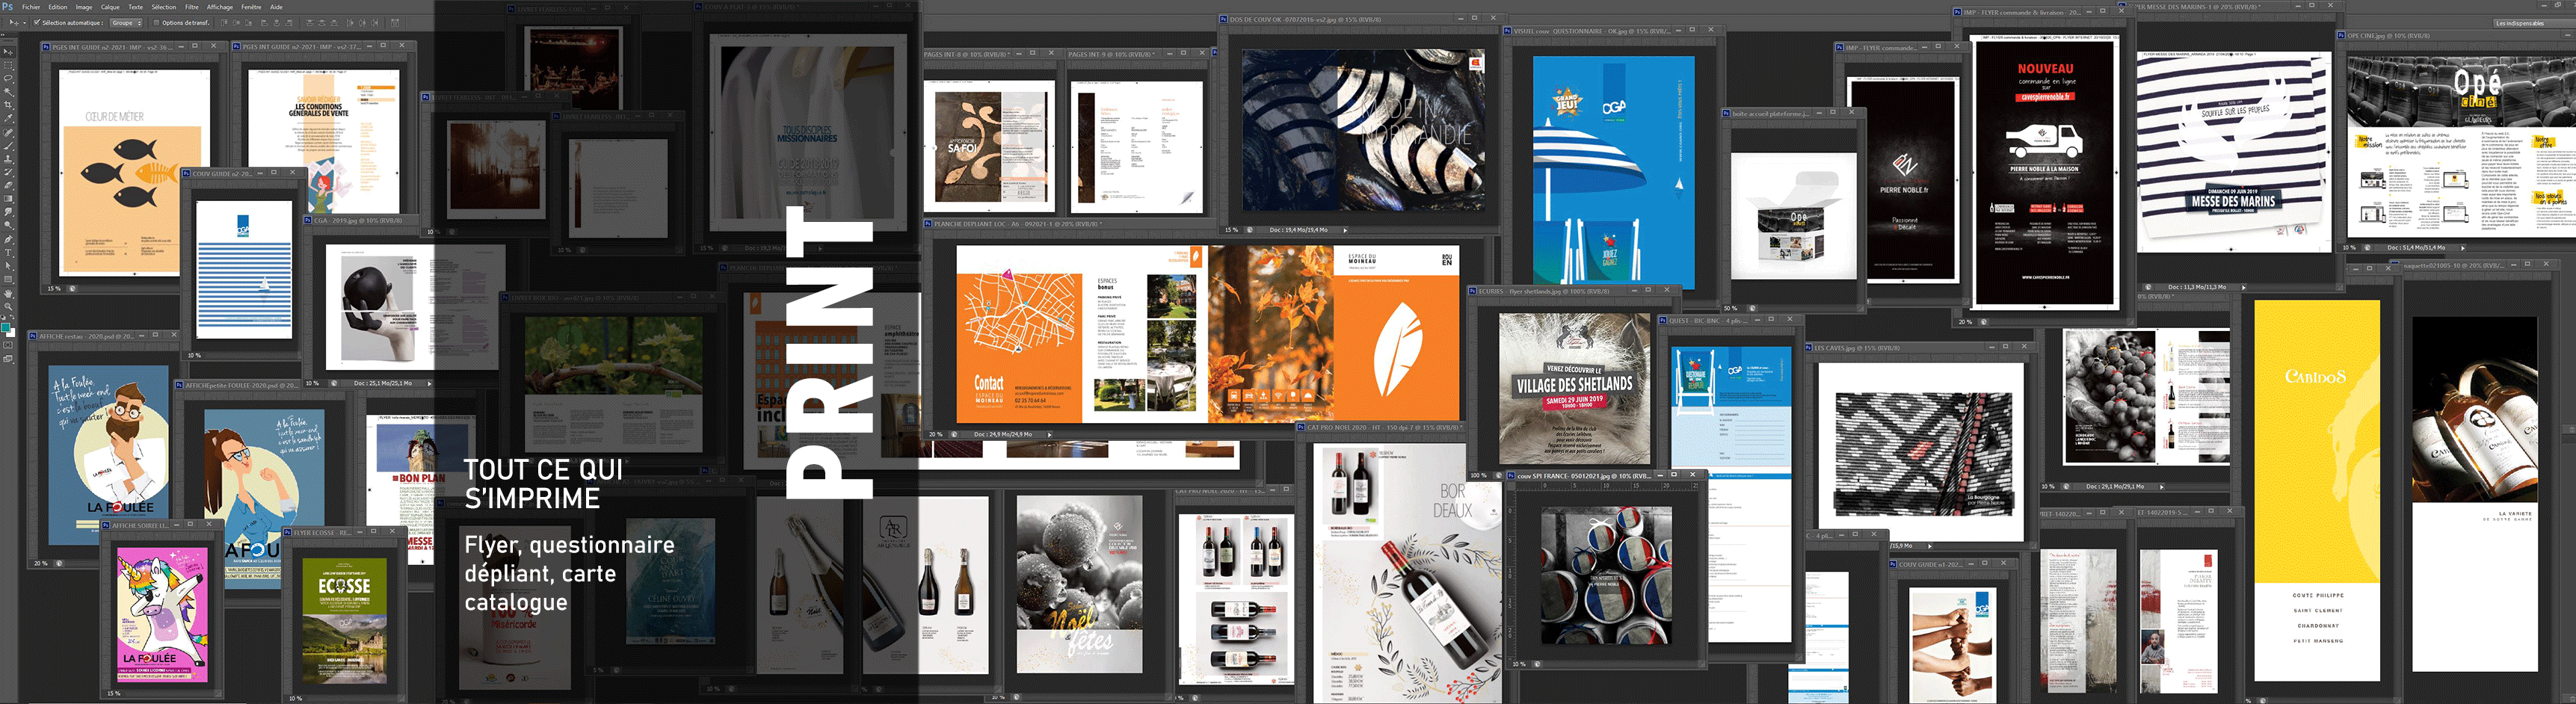2576x704 pixels.
Task: Open the Image menu
Action: pos(84,7)
